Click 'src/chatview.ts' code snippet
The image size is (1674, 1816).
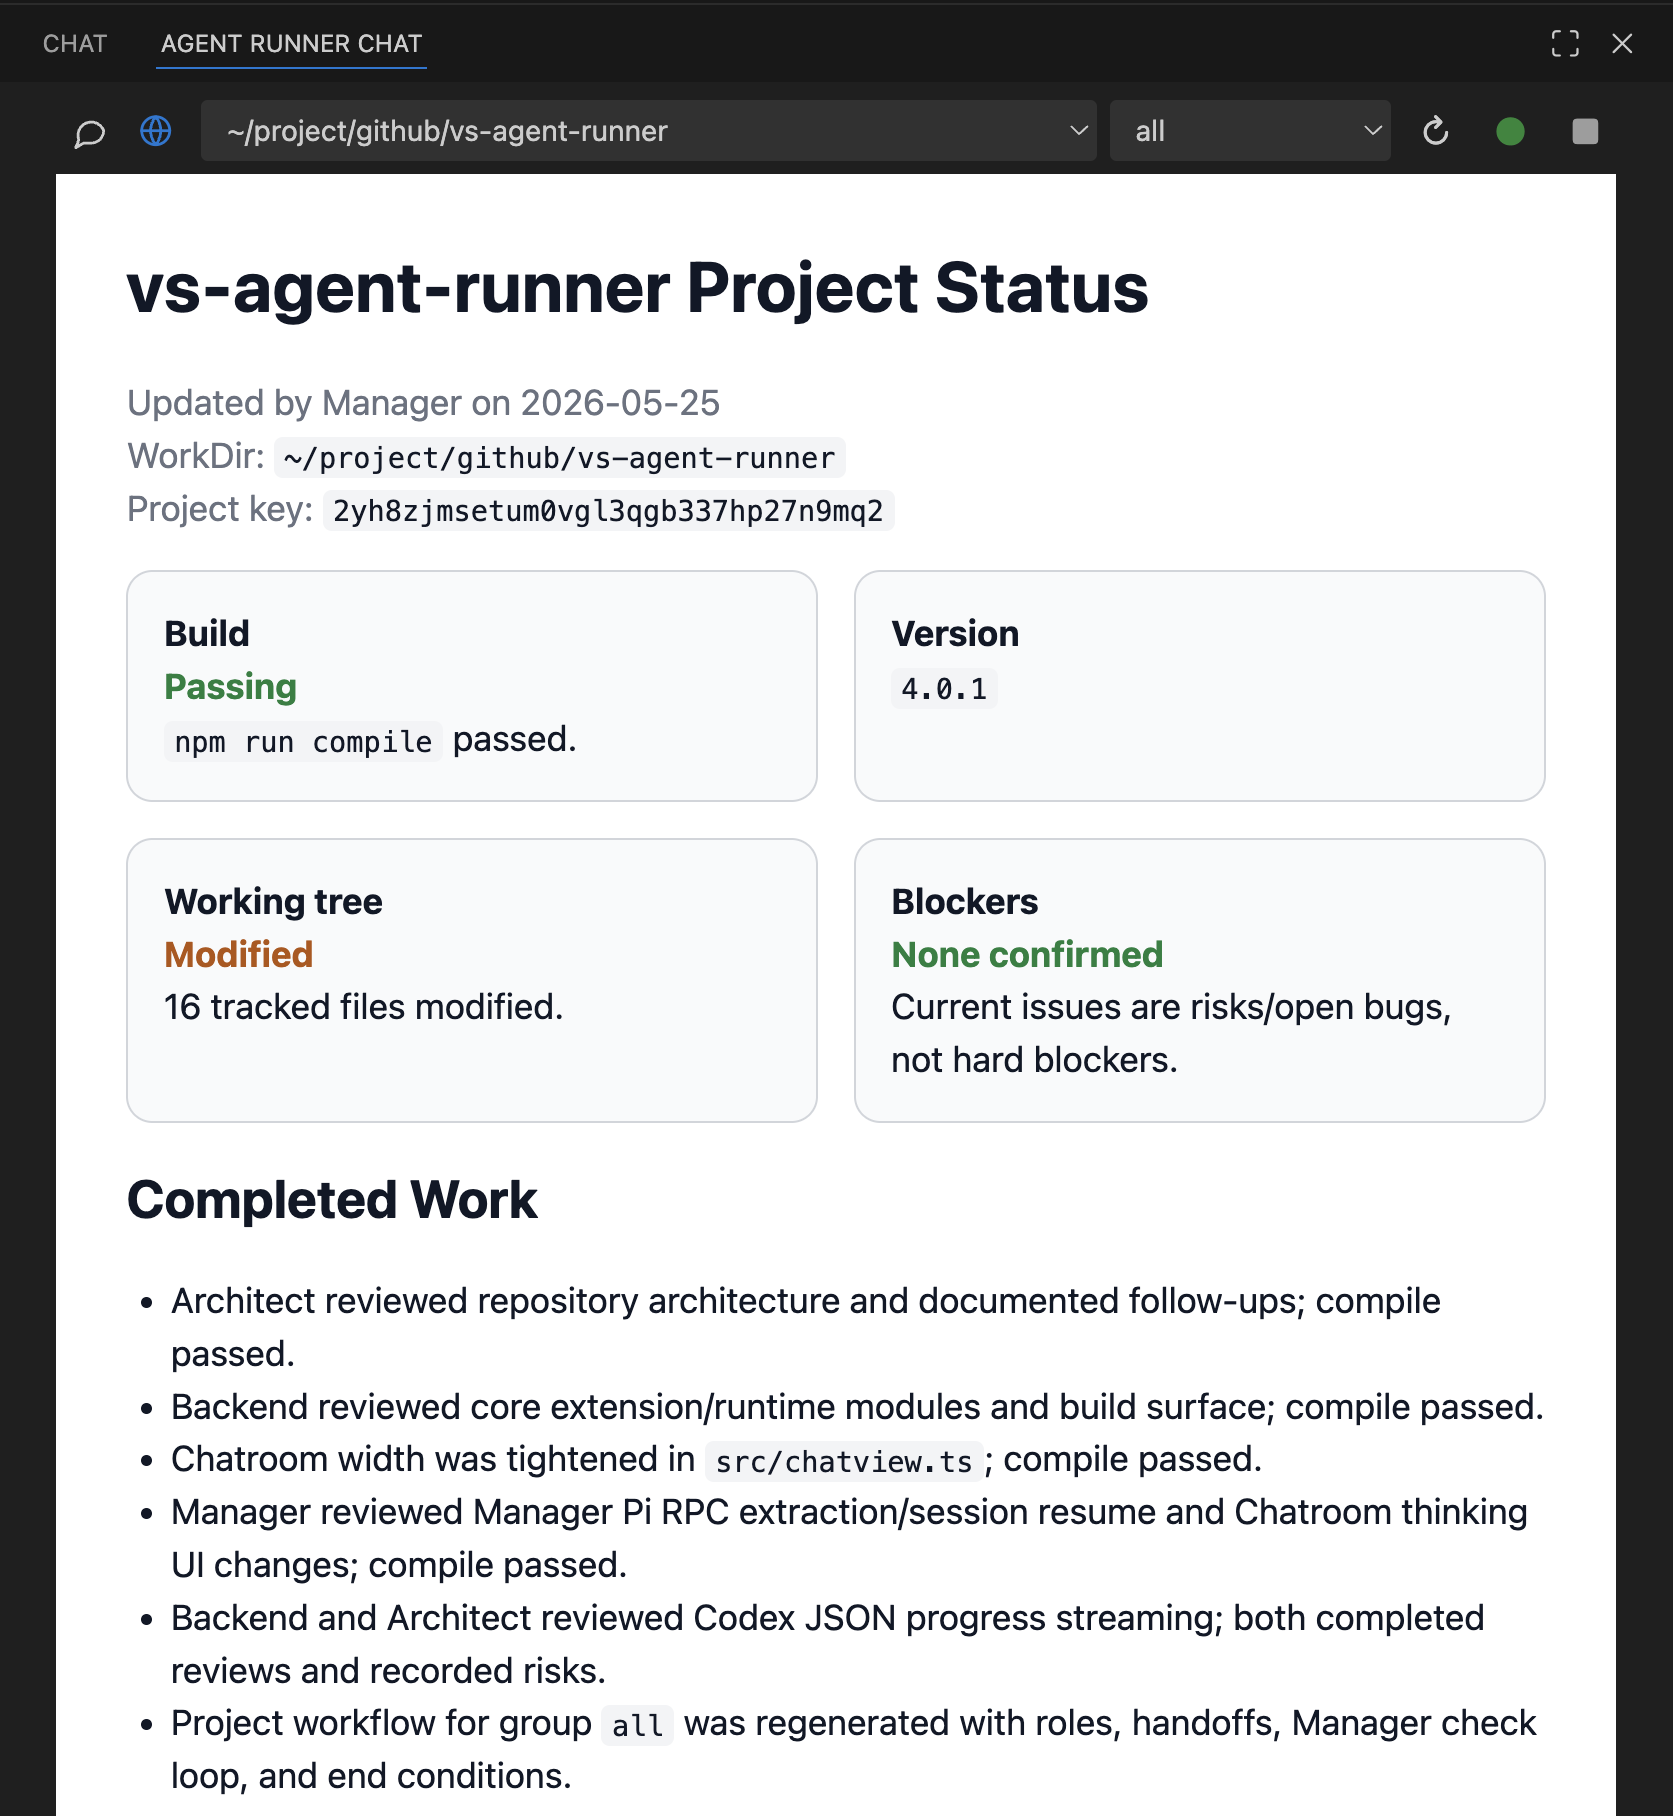point(844,1462)
